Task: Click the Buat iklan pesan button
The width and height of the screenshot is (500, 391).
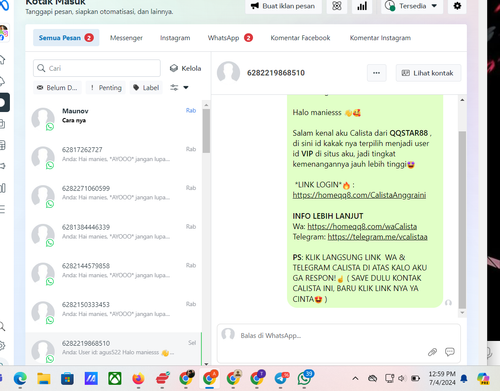Action: pos(284,6)
